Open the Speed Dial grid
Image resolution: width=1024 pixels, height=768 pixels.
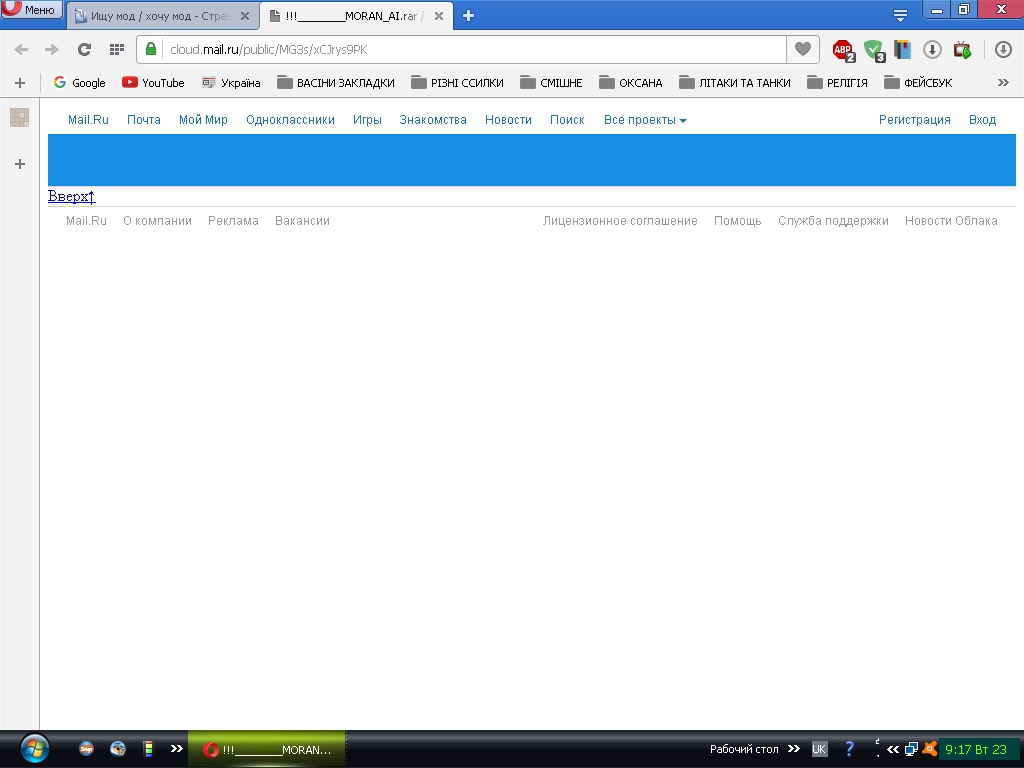pyautogui.click(x=117, y=49)
